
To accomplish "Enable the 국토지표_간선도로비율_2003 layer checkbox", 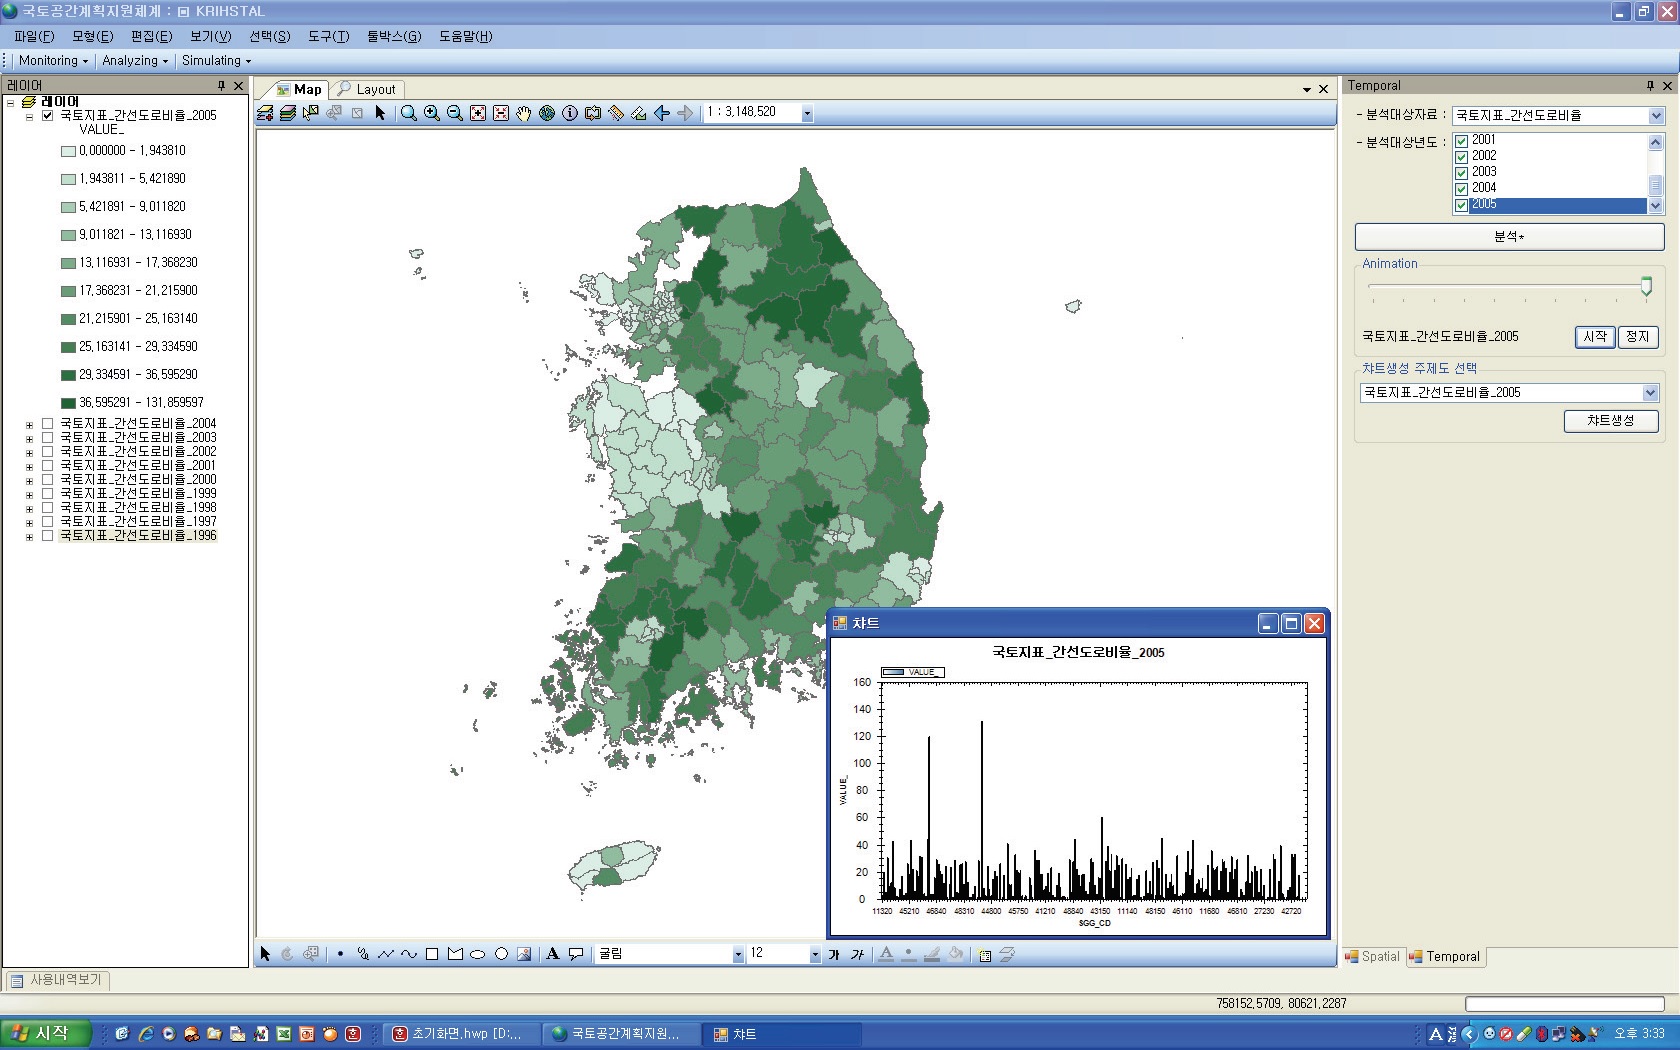I will [x=47, y=438].
